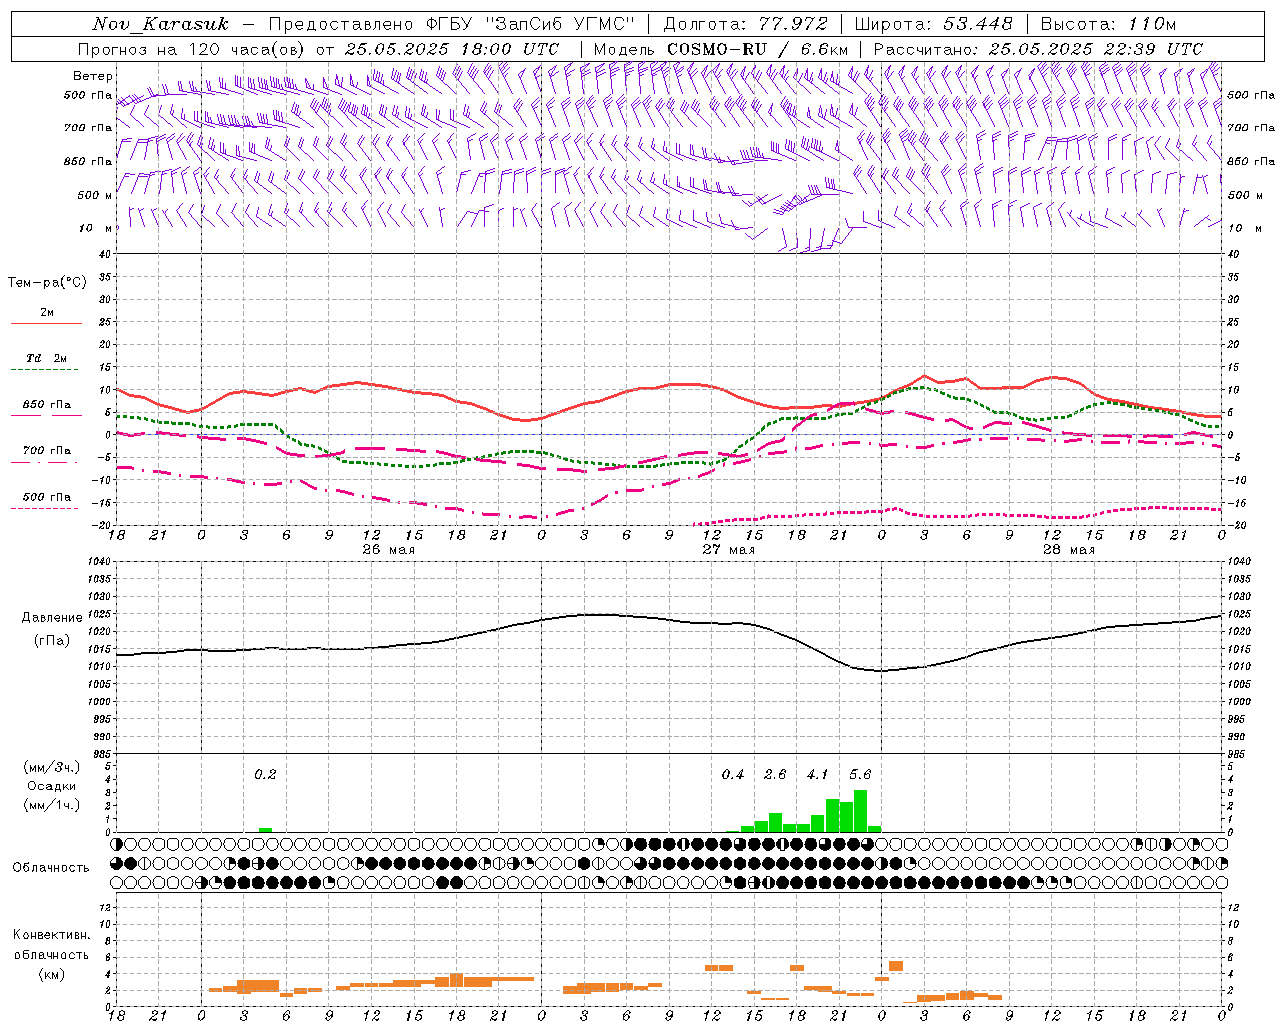Click the '27 мая' date label

[x=729, y=550]
